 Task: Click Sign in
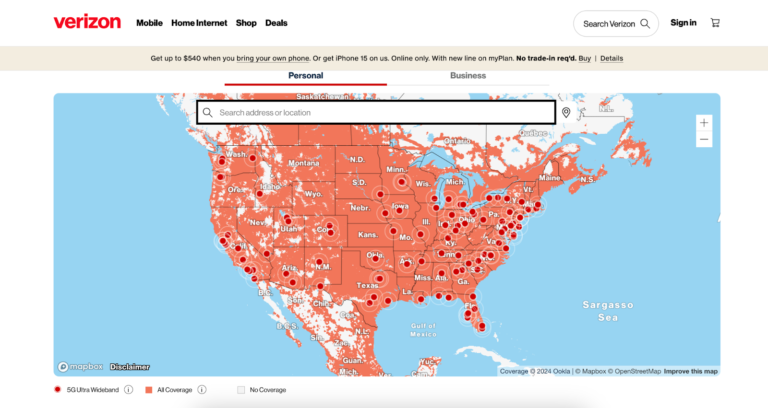[684, 22]
